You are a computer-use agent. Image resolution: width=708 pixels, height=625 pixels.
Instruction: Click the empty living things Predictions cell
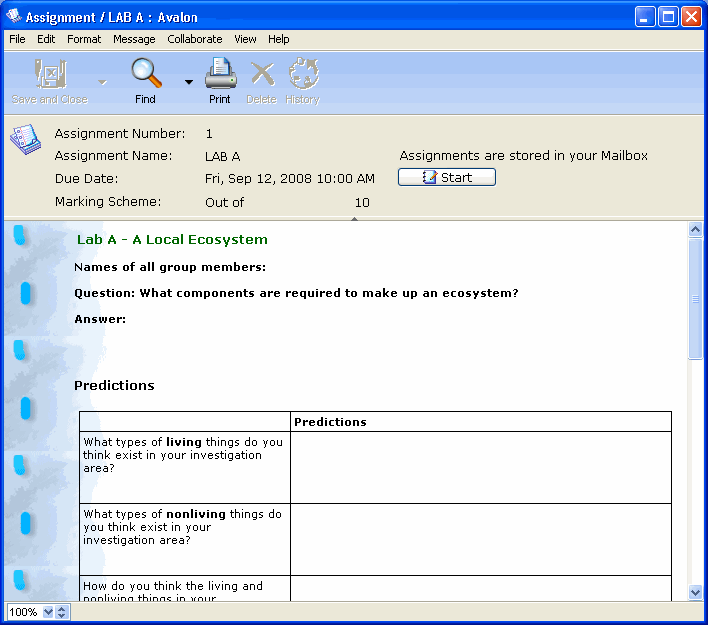click(x=480, y=467)
